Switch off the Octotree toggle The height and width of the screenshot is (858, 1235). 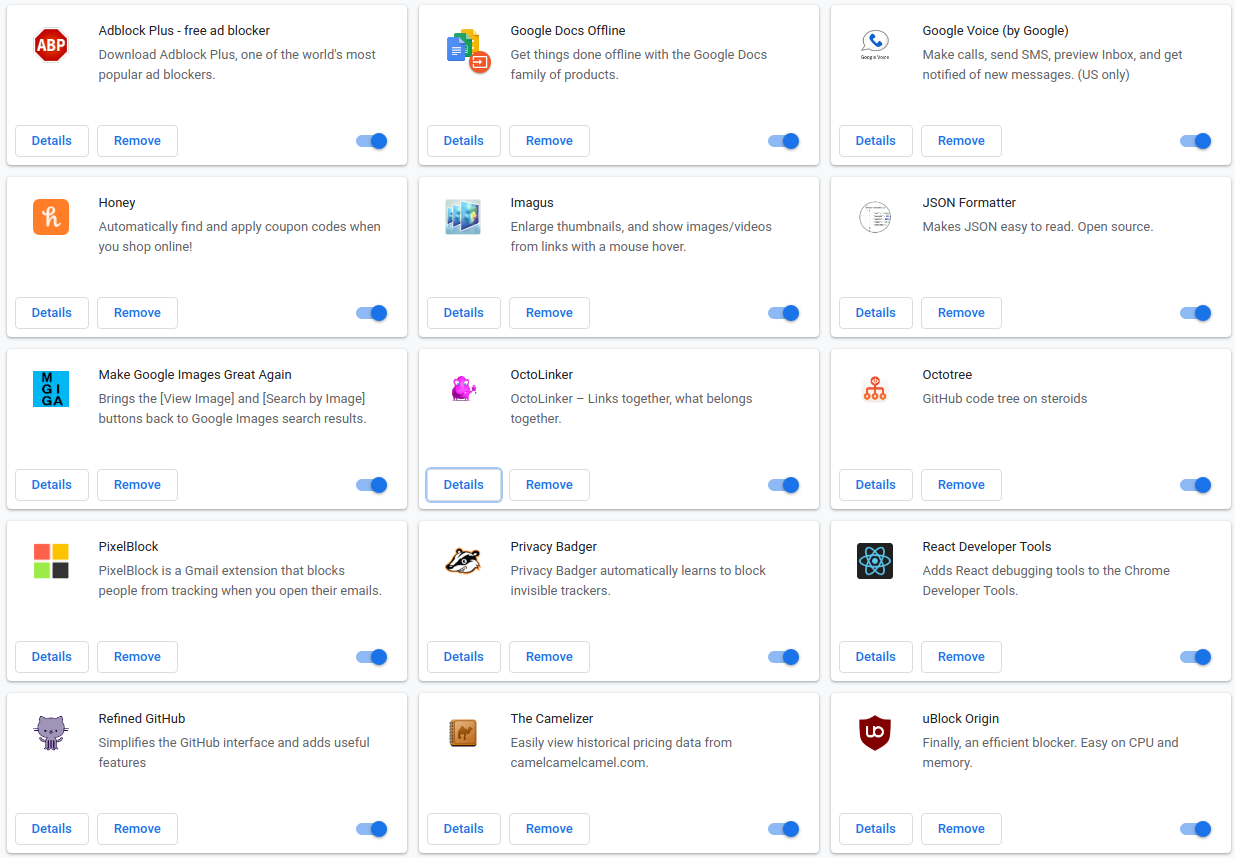tap(1196, 485)
